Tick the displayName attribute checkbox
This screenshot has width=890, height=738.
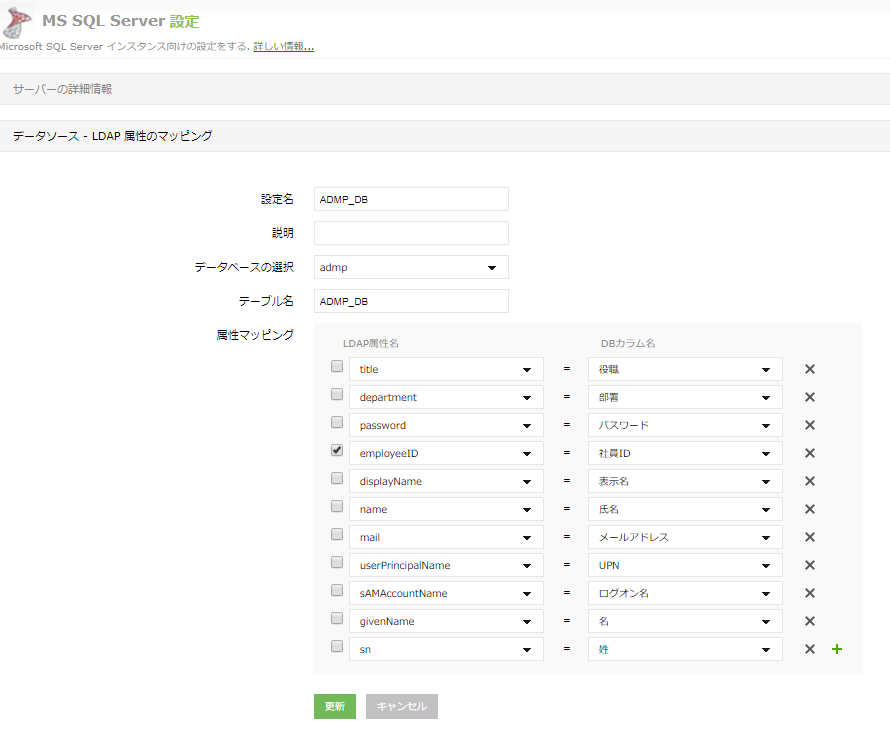(337, 478)
